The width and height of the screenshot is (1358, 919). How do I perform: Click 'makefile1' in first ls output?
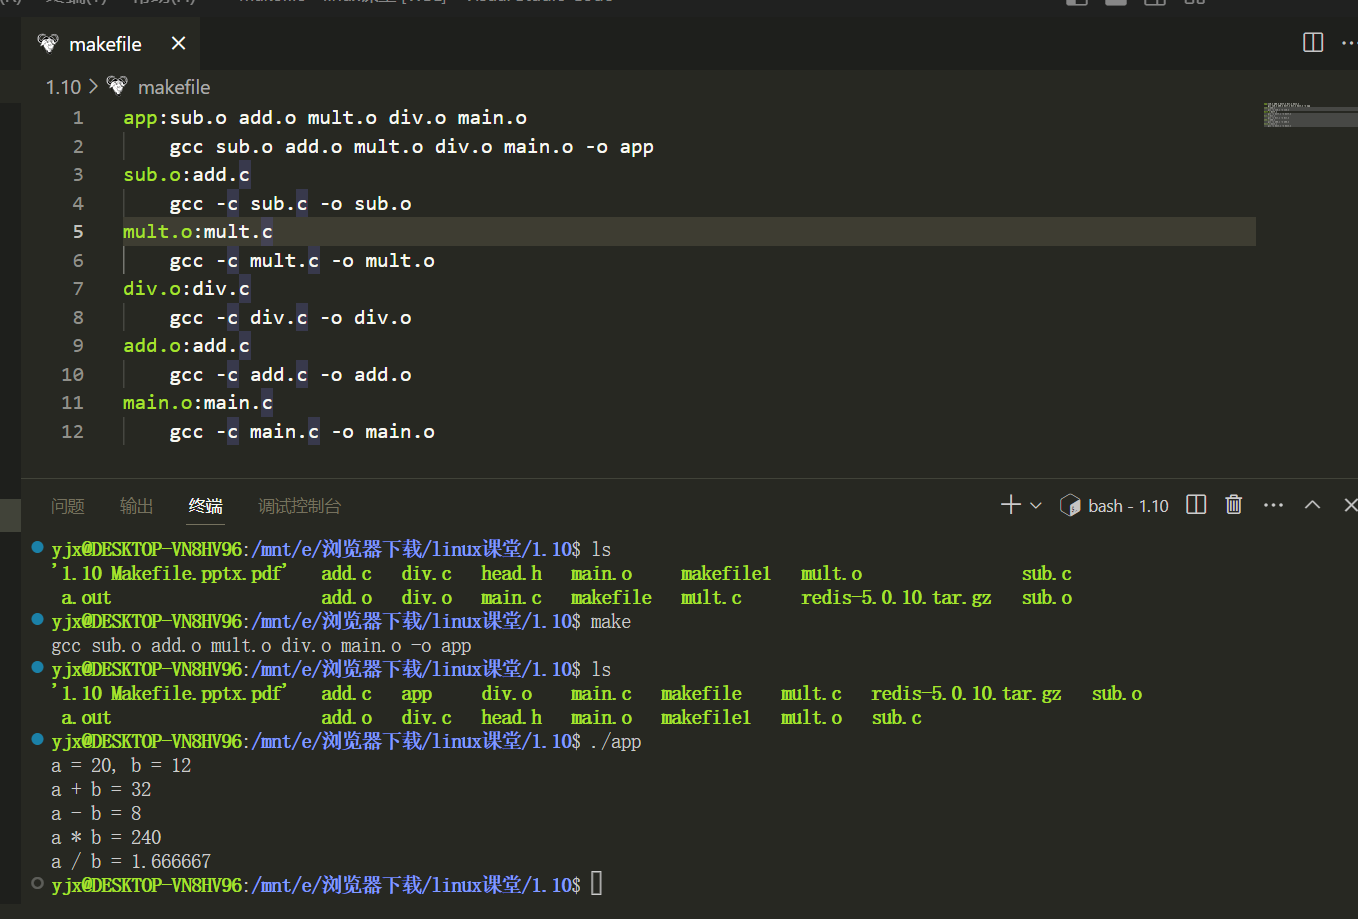pyautogui.click(x=726, y=573)
